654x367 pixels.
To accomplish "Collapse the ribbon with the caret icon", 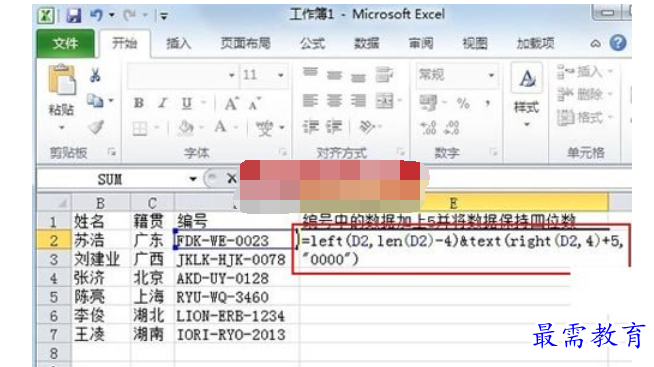I will click(595, 43).
